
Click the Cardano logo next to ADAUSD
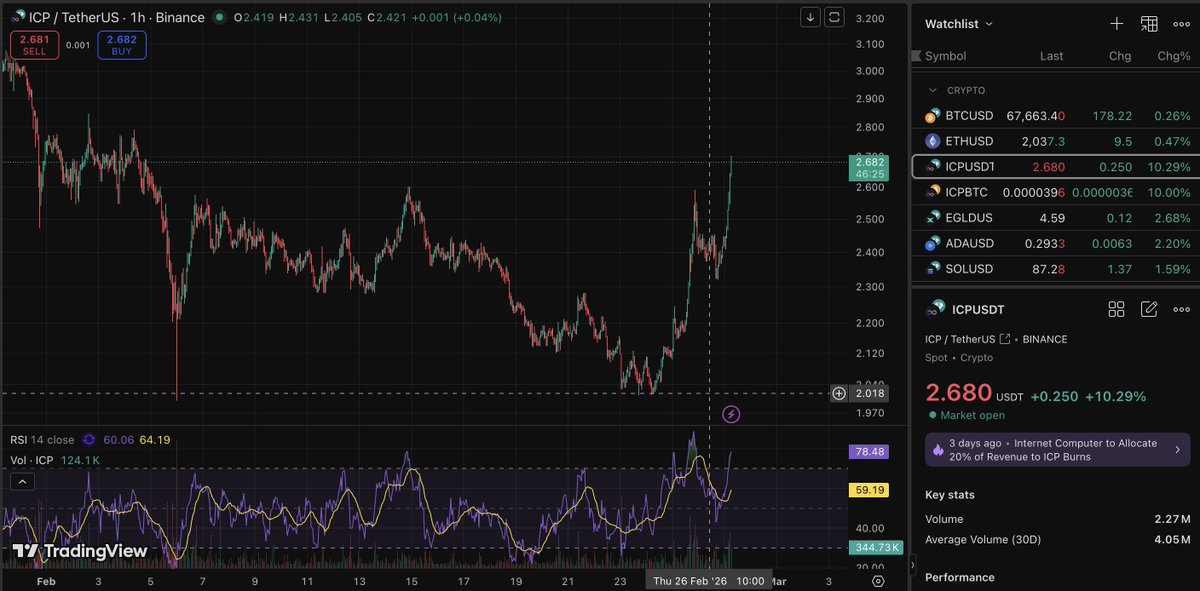[933, 243]
